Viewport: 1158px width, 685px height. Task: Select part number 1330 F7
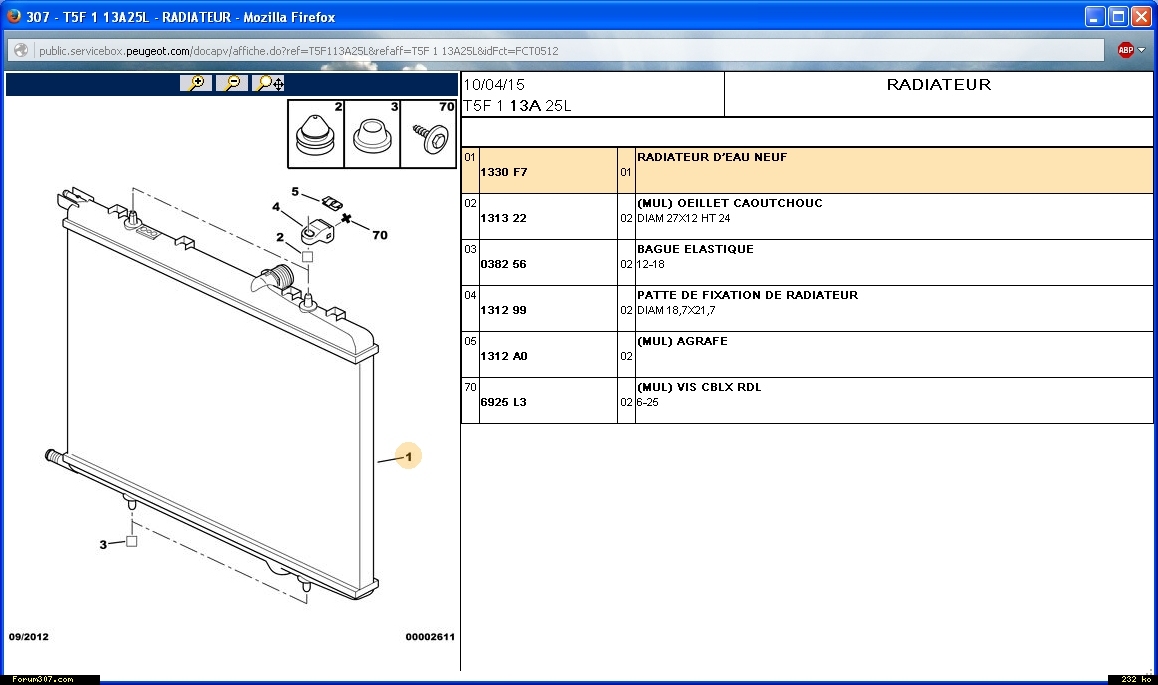[504, 172]
